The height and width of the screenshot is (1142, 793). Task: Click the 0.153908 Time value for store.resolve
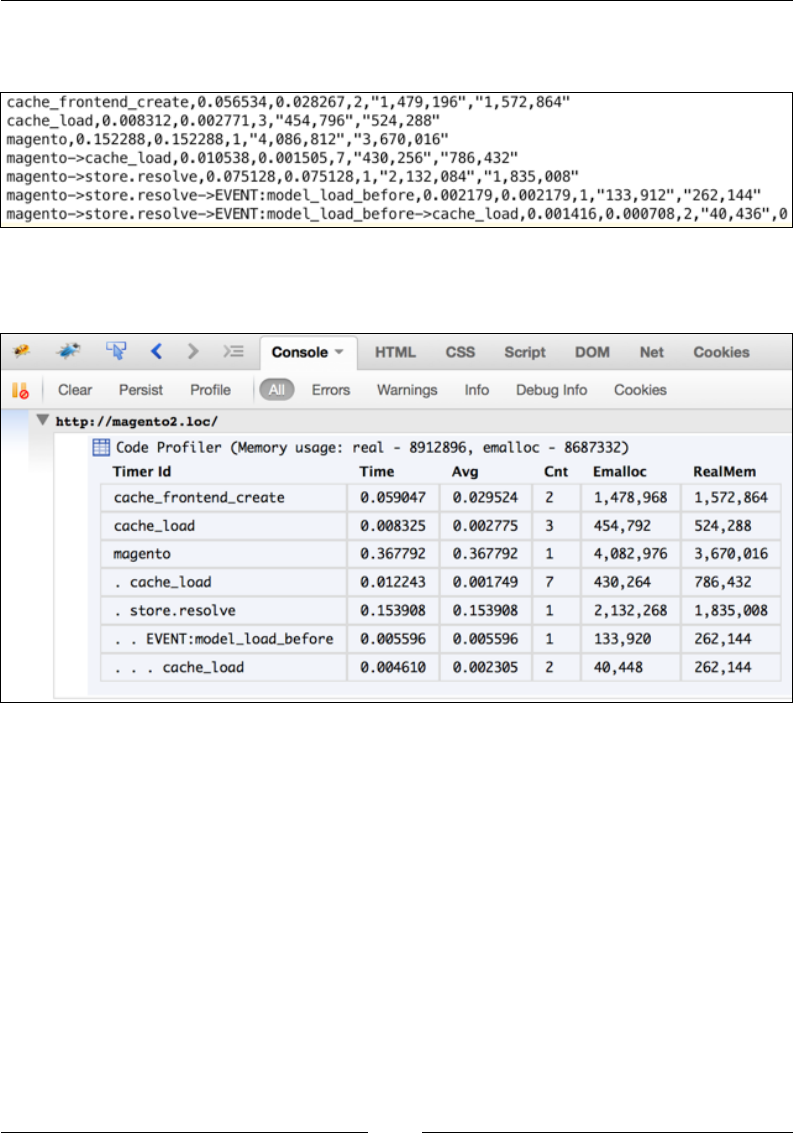click(393, 611)
